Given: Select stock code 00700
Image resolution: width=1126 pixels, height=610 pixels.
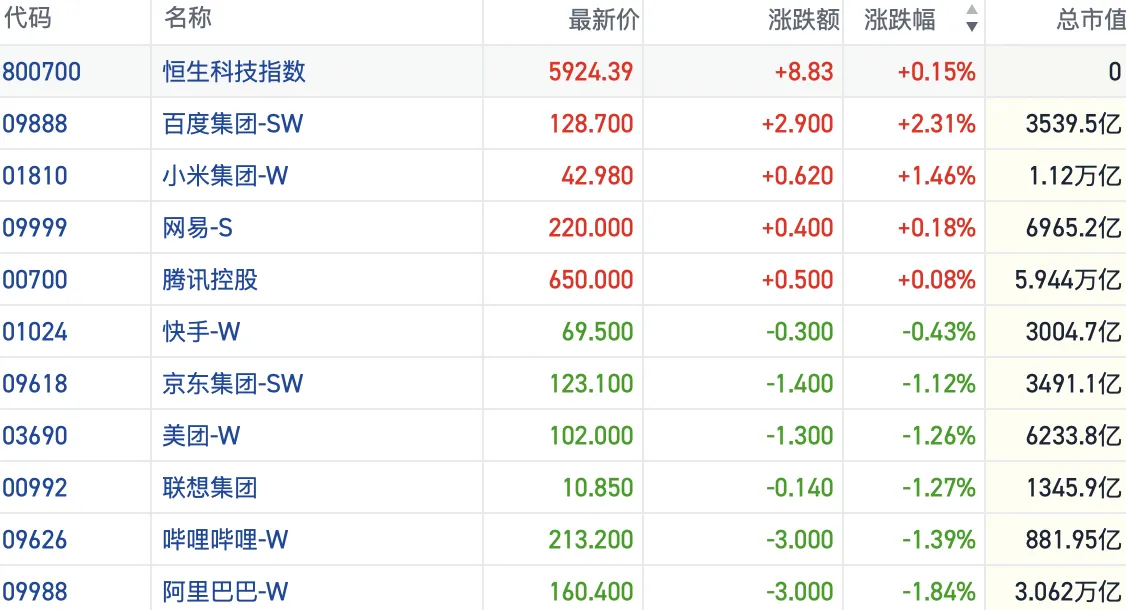Looking at the screenshot, I should [x=34, y=279].
